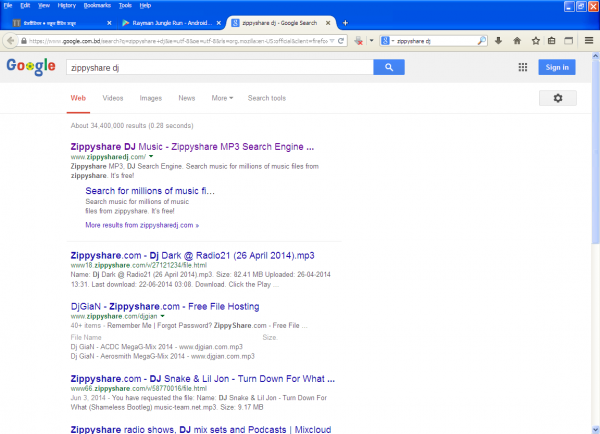Image resolution: width=600 pixels, height=434 pixels.
Task: Open the Google apps grid
Action: pos(523,67)
